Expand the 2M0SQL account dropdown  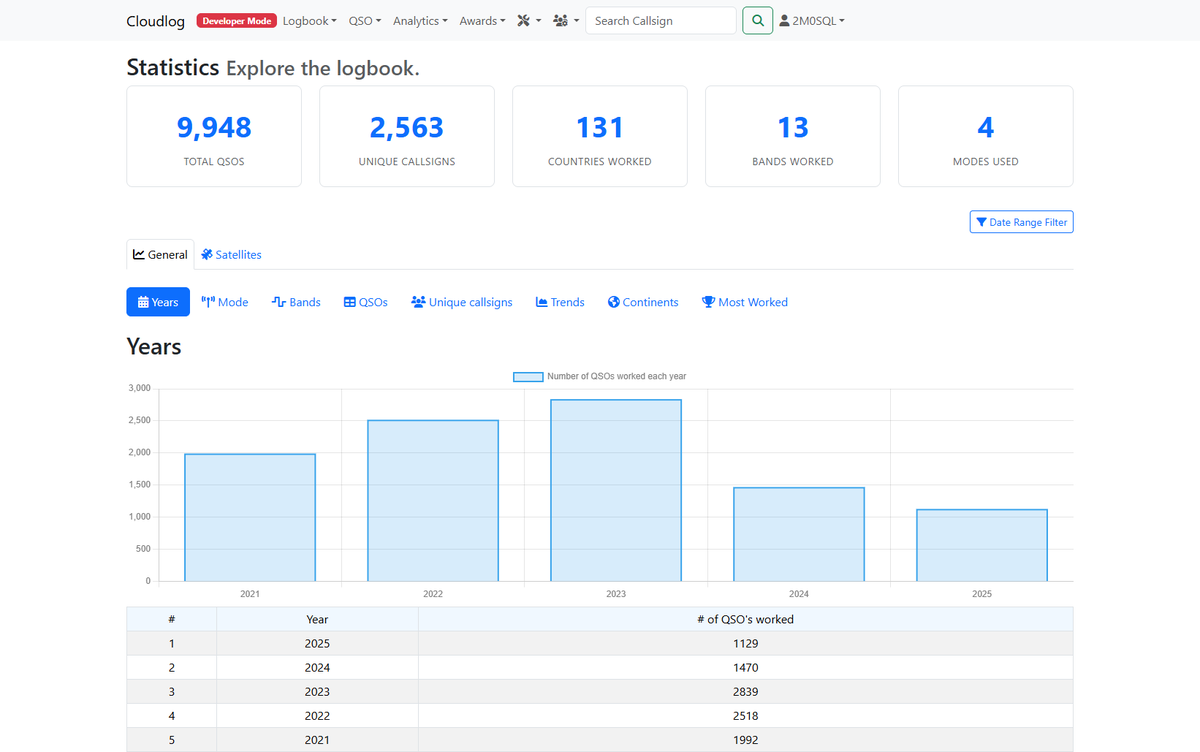[811, 20]
